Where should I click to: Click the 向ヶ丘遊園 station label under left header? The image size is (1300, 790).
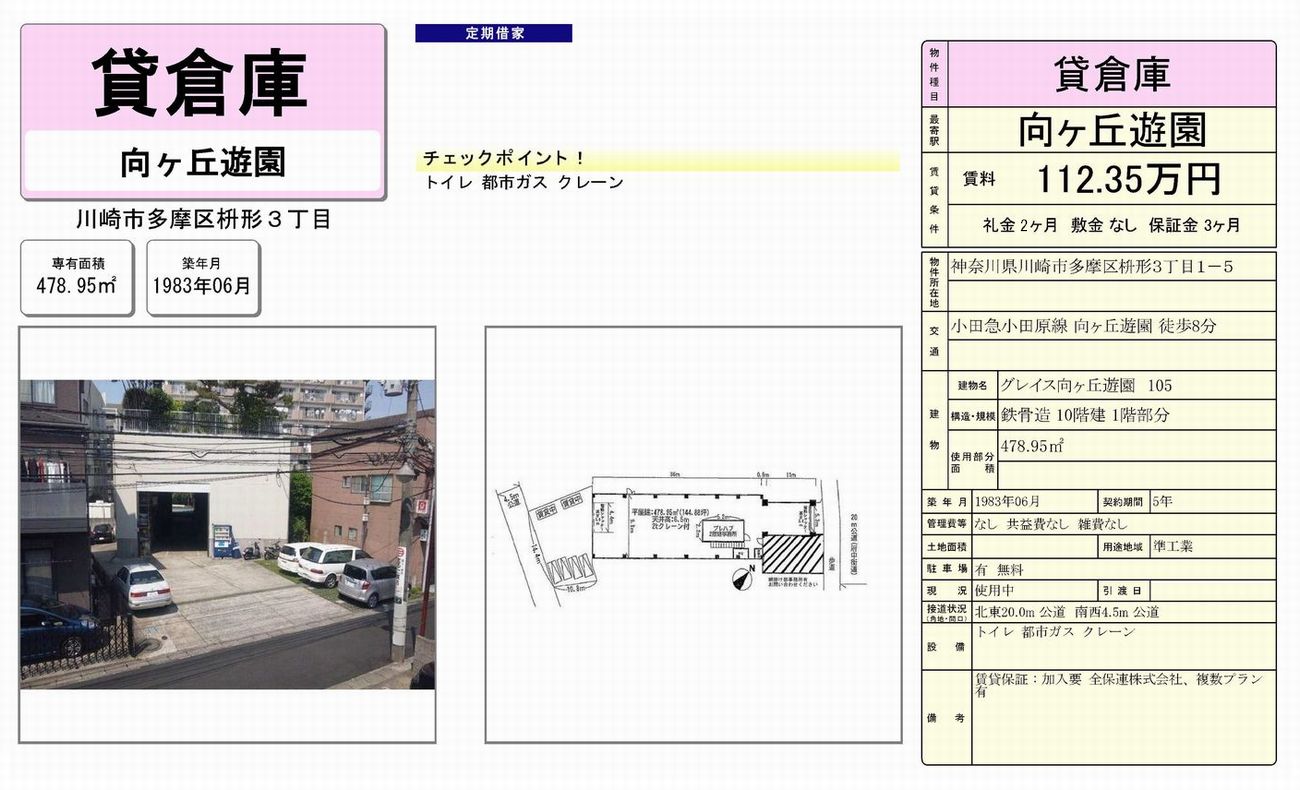202,163
